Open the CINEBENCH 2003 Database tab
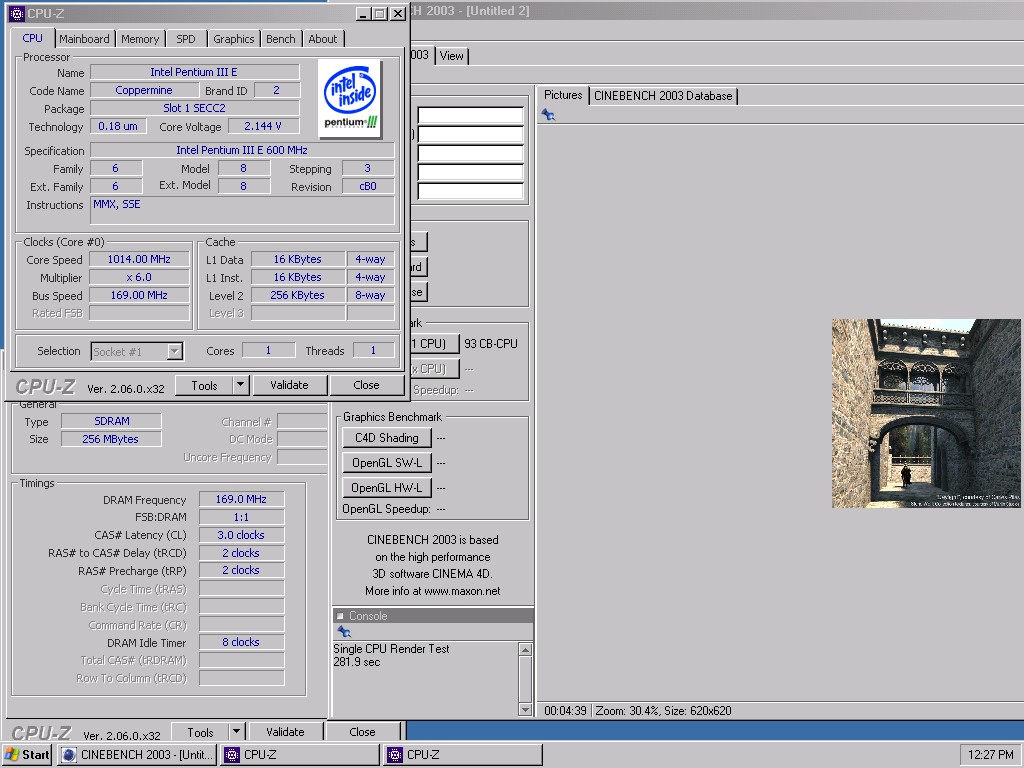 663,96
